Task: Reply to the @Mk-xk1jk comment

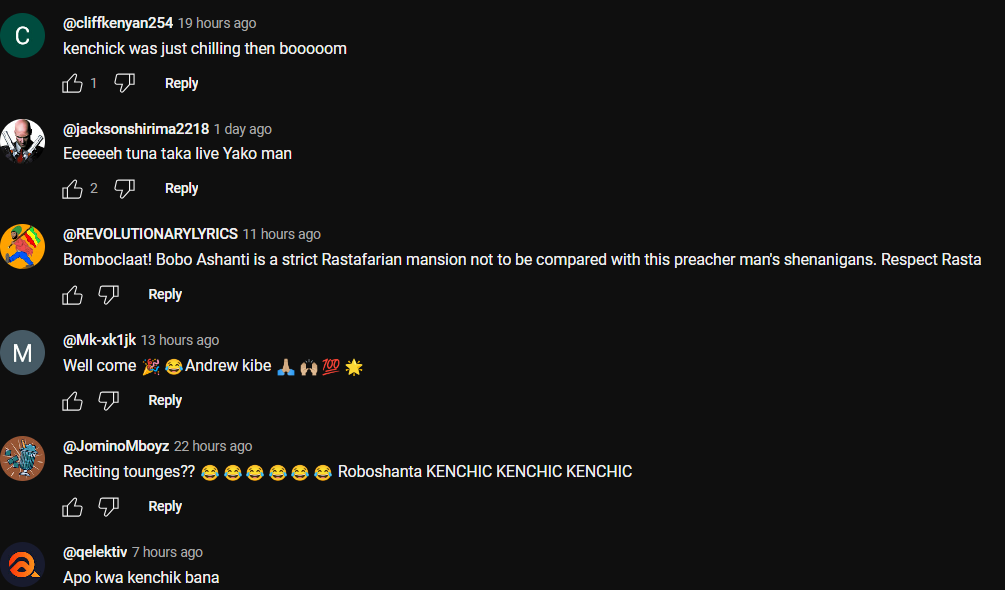Action: [165, 400]
